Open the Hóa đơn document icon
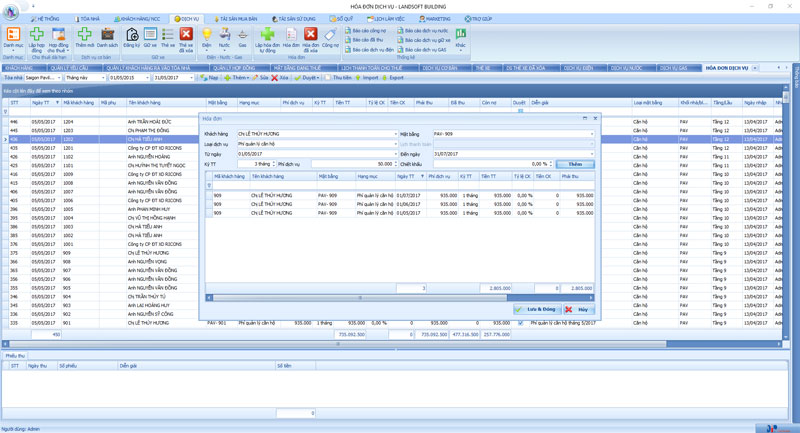This screenshot has height=433, width=800. [291, 38]
